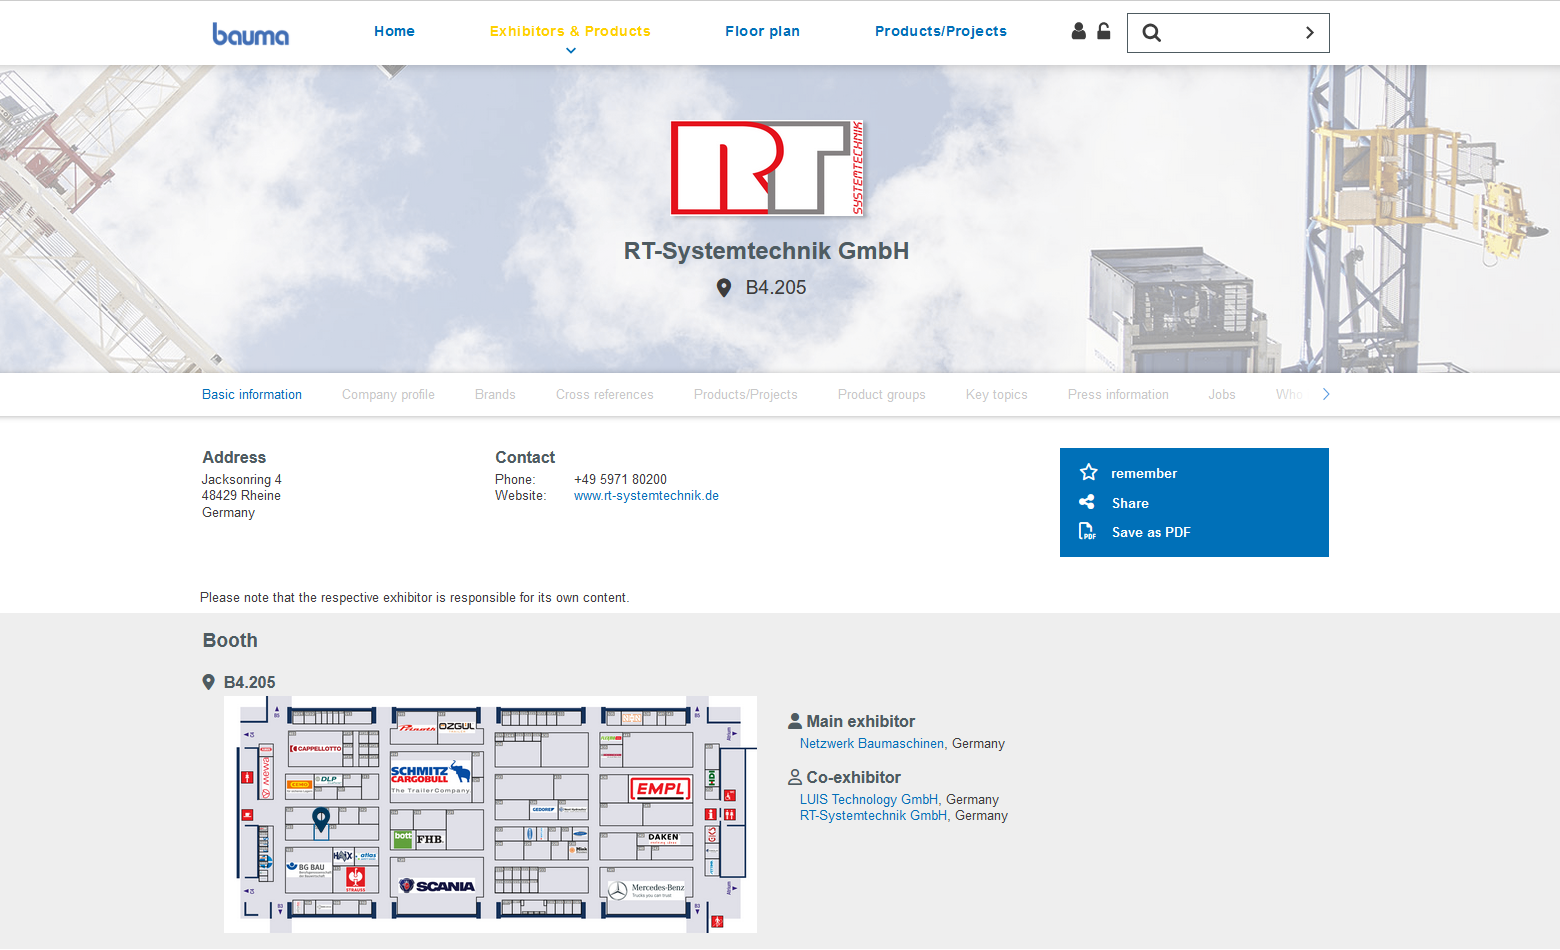Image resolution: width=1560 pixels, height=950 pixels.
Task: Click the EMPL logo on the hall map
Action: pos(660,789)
